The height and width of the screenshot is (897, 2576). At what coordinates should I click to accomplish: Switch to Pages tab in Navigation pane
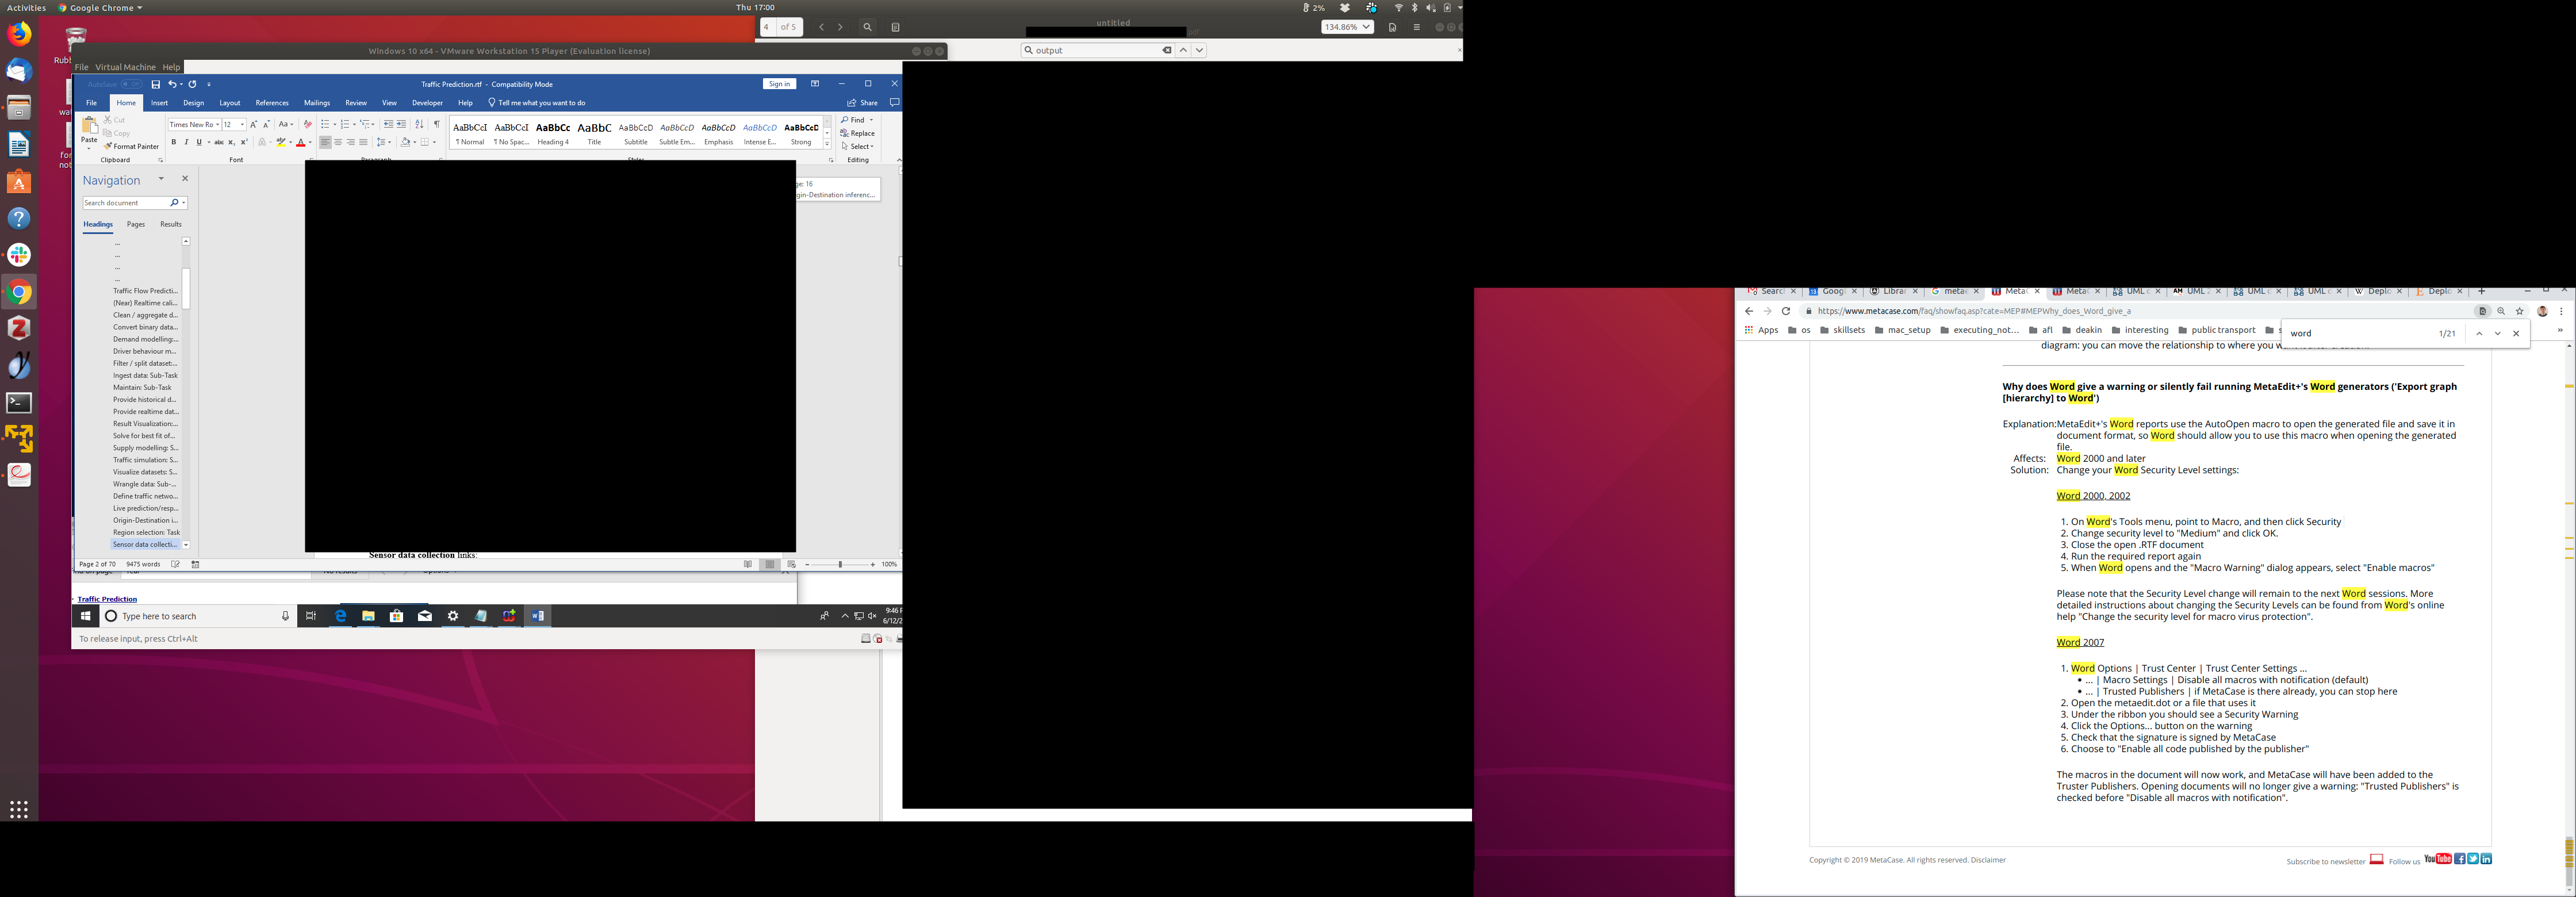[136, 224]
